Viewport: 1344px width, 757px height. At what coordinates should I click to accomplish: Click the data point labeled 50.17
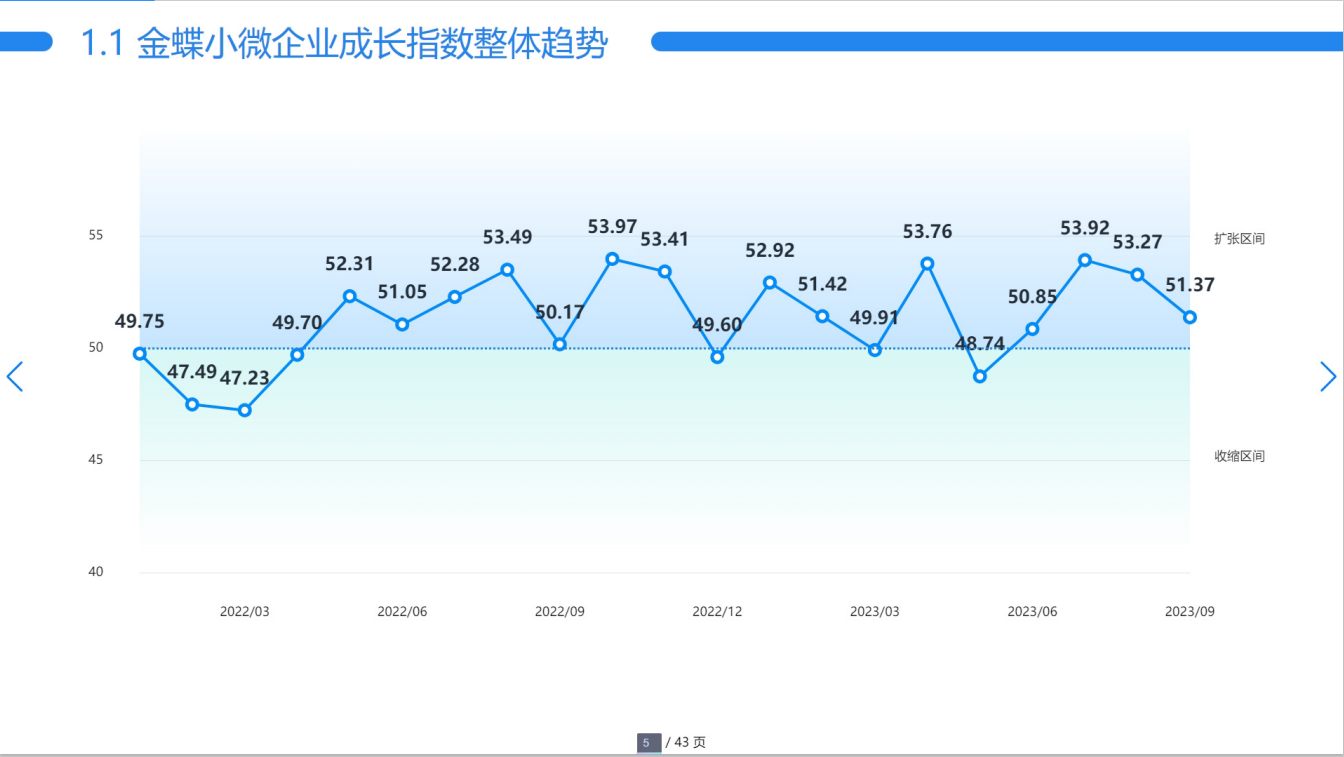point(560,344)
